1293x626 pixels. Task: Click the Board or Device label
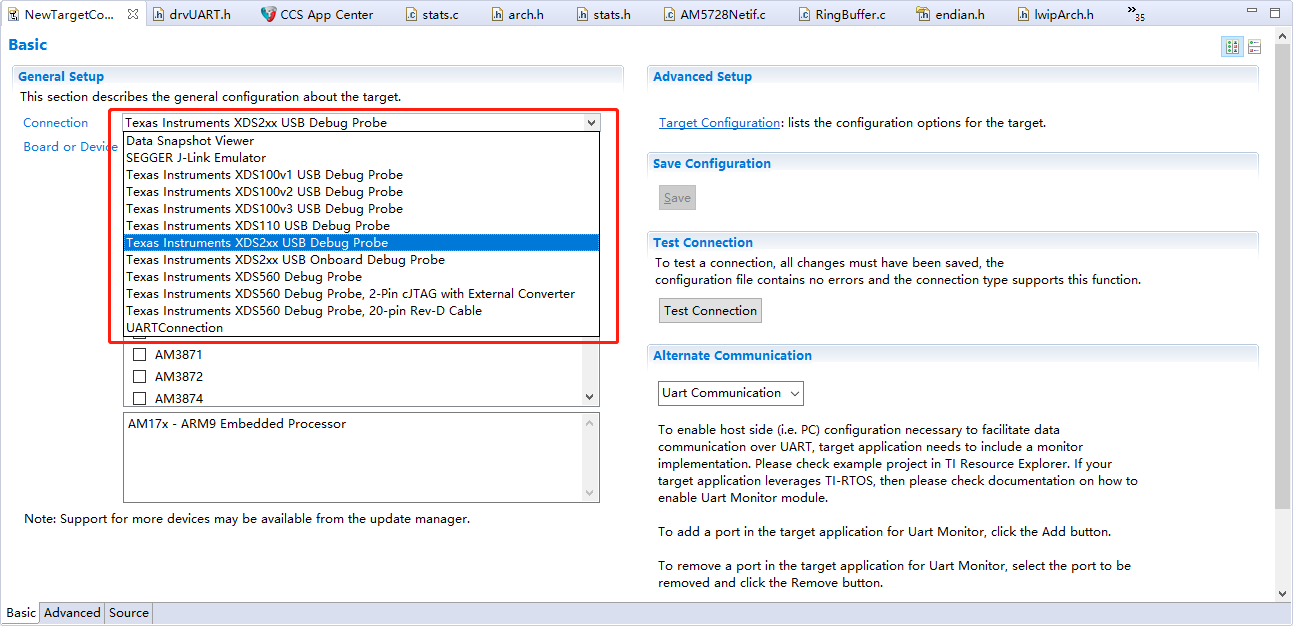click(x=70, y=147)
